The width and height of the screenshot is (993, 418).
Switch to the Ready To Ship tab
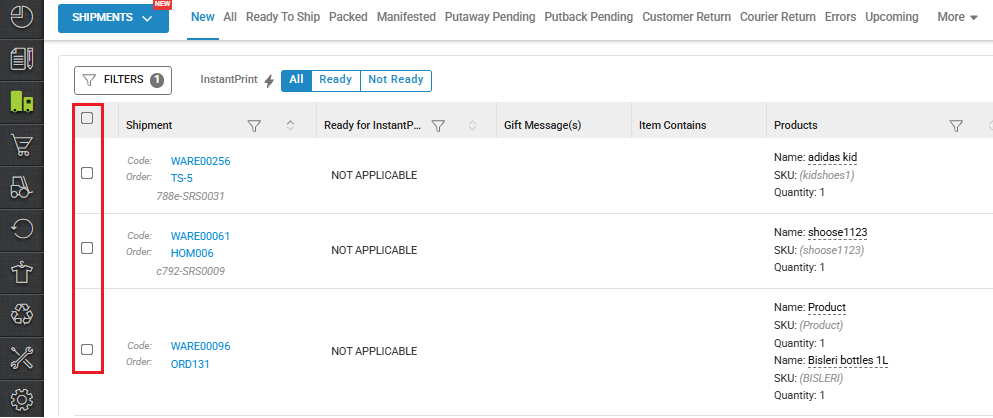(x=283, y=17)
